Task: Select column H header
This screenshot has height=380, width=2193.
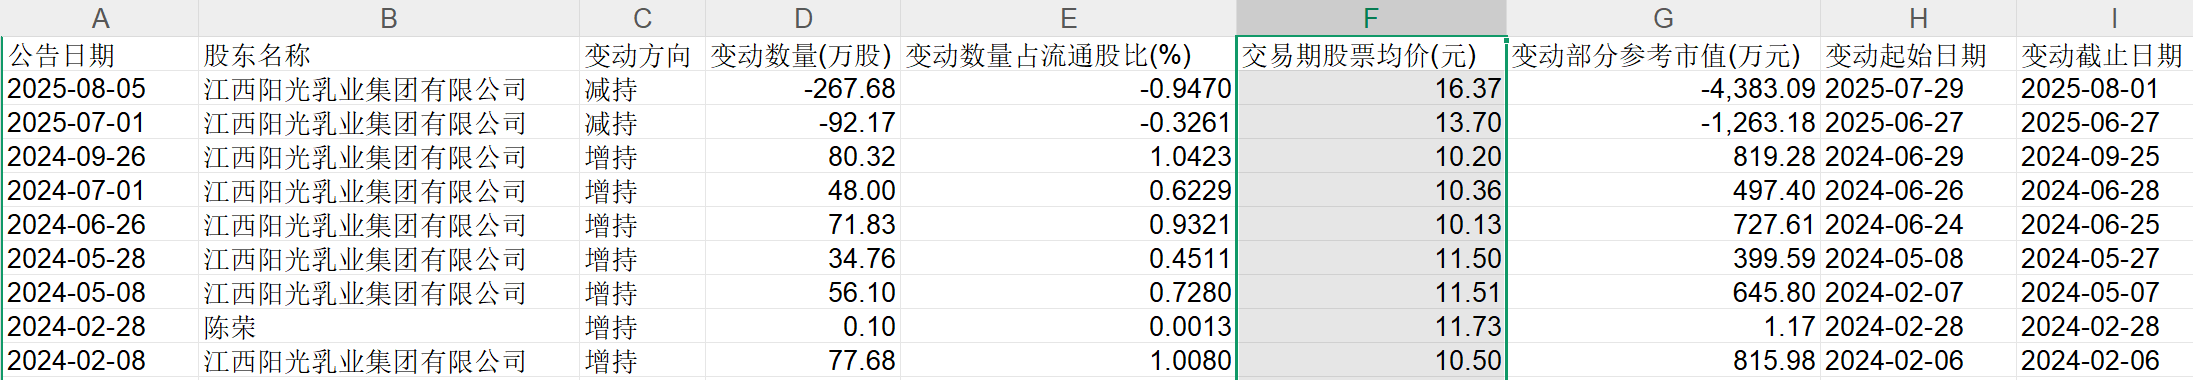Action: [1918, 18]
